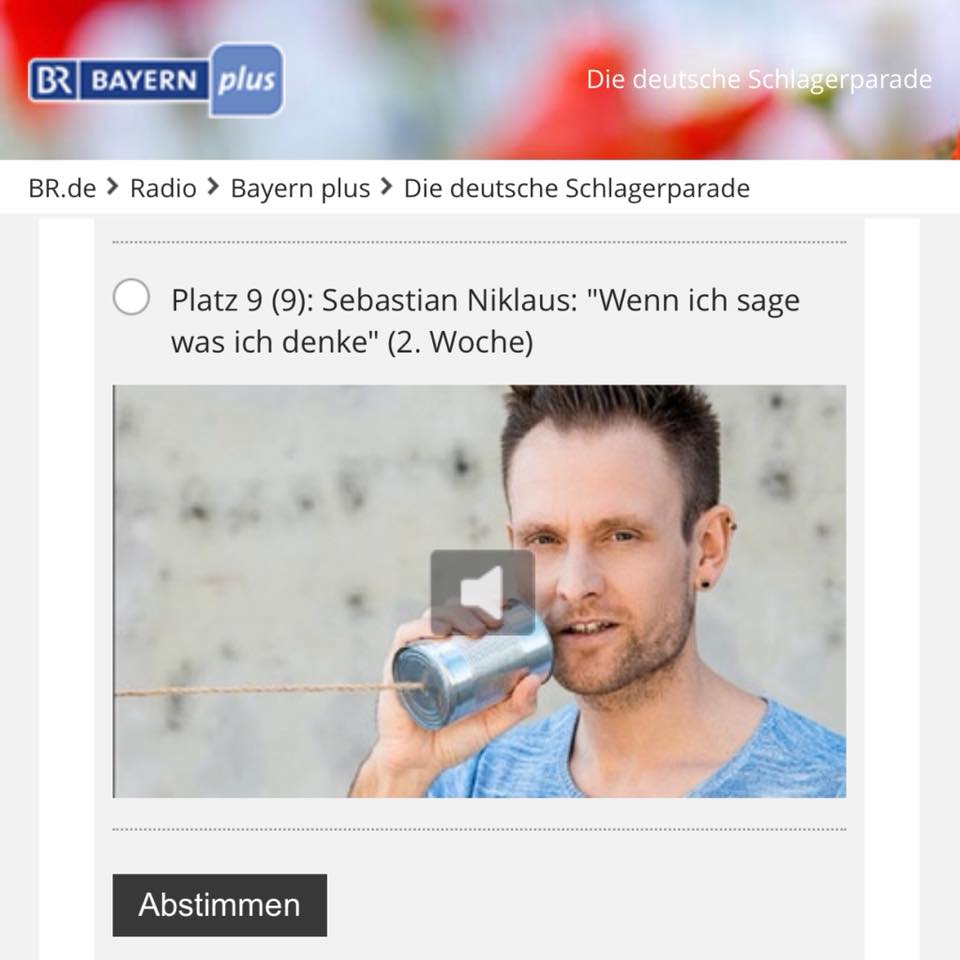Viewport: 960px width, 960px height.
Task: Click chevron arrow after Radio breadcrumb
Action: (213, 187)
